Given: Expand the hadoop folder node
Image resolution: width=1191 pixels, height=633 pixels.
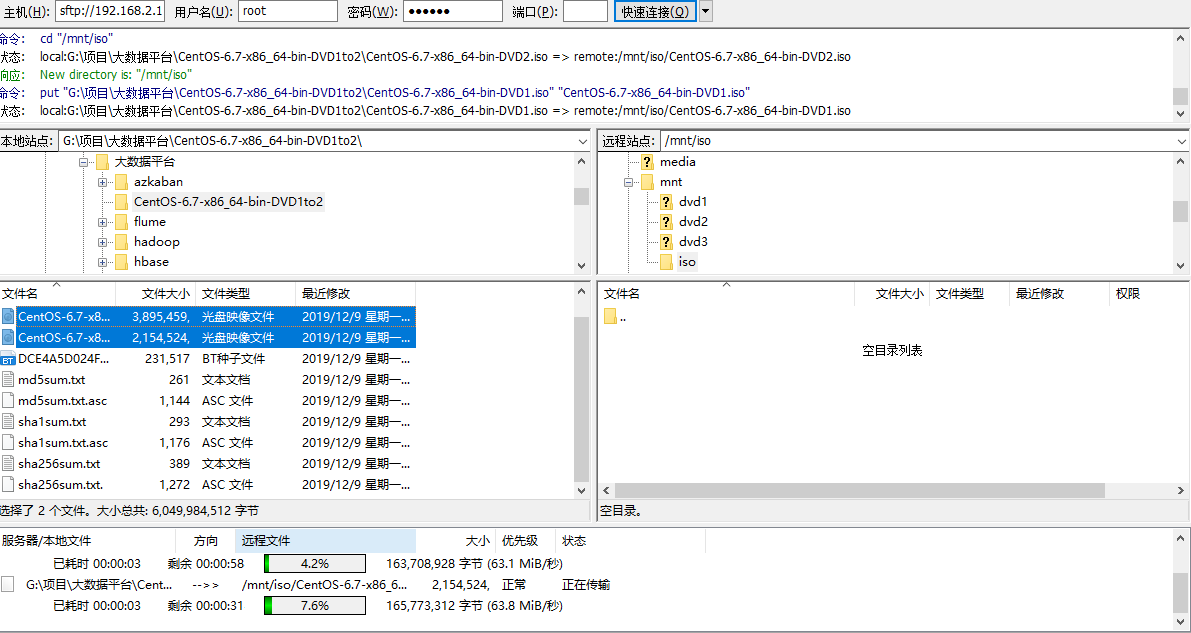Looking at the screenshot, I should click(102, 242).
